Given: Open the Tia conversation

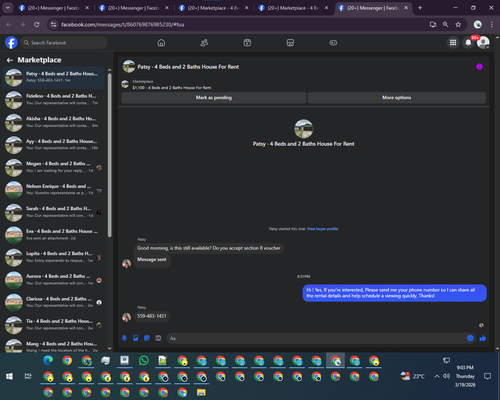Looking at the screenshot, I should pos(53,325).
